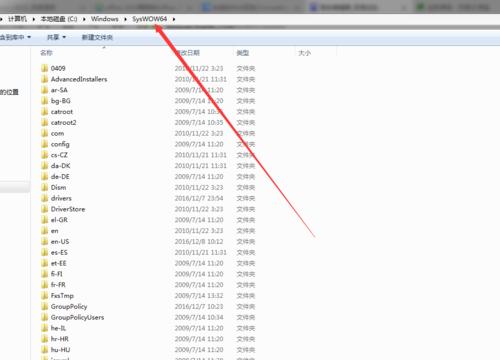Click 新建文件夹 toolbar button
Viewport: 500px width, 360px height.
pos(97,37)
